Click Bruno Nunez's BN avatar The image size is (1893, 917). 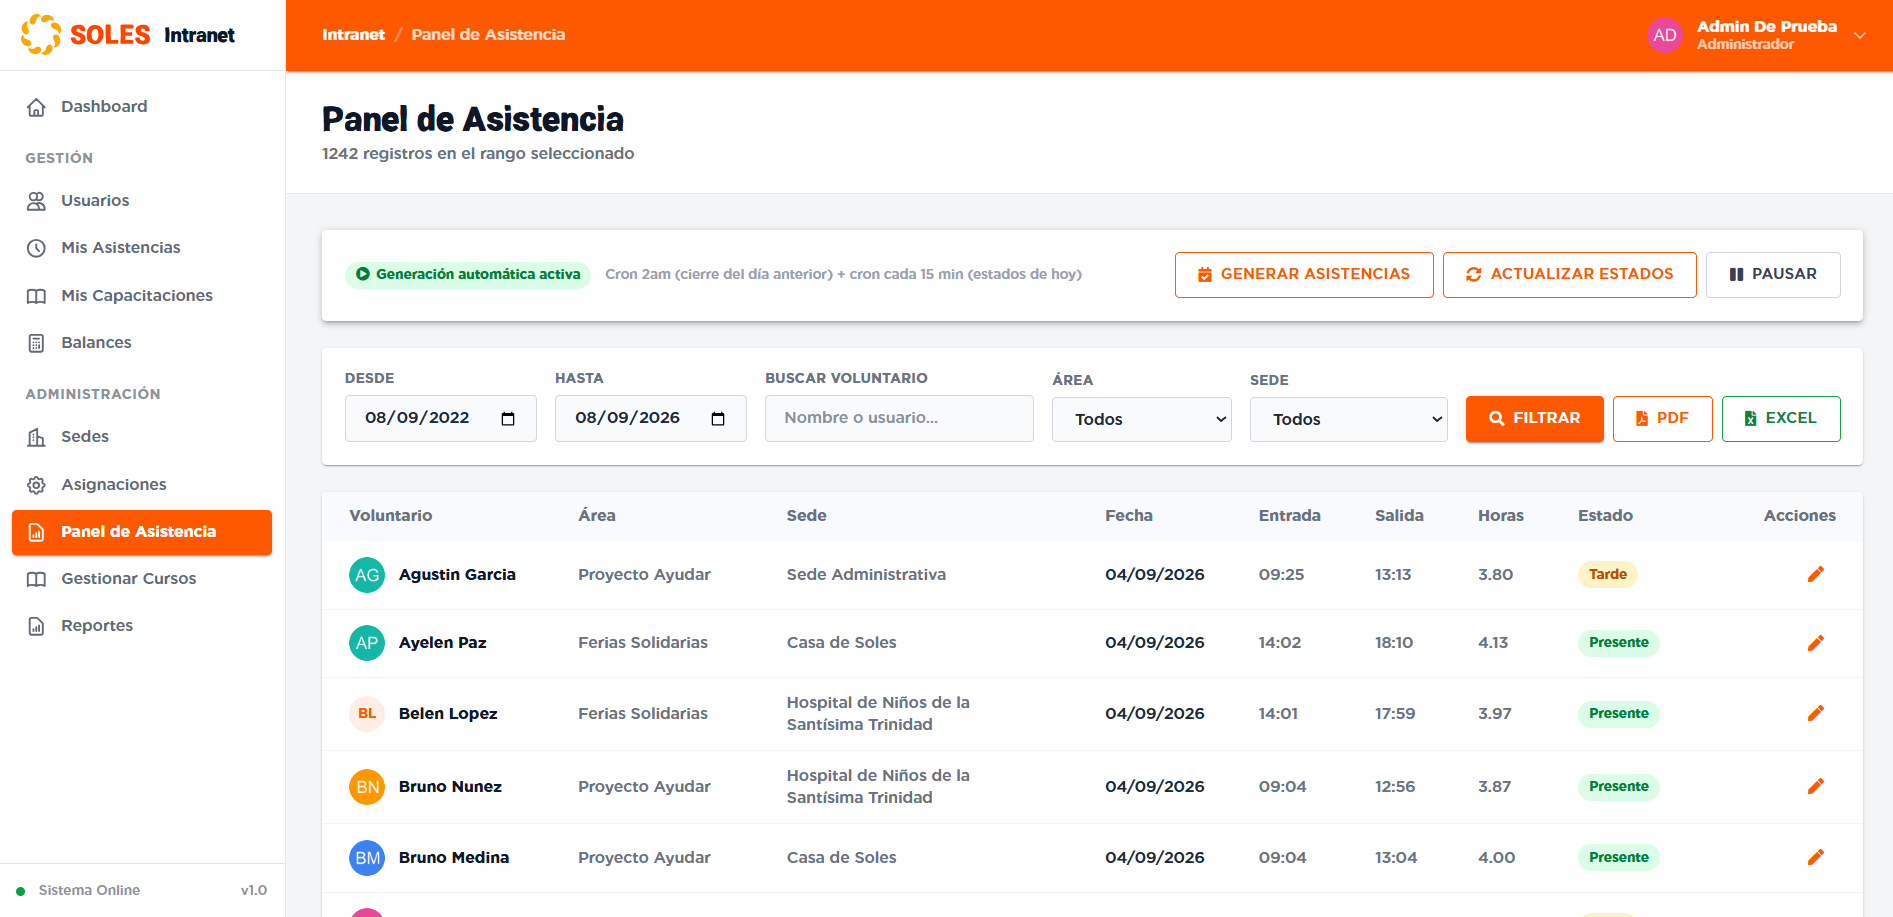tap(367, 787)
